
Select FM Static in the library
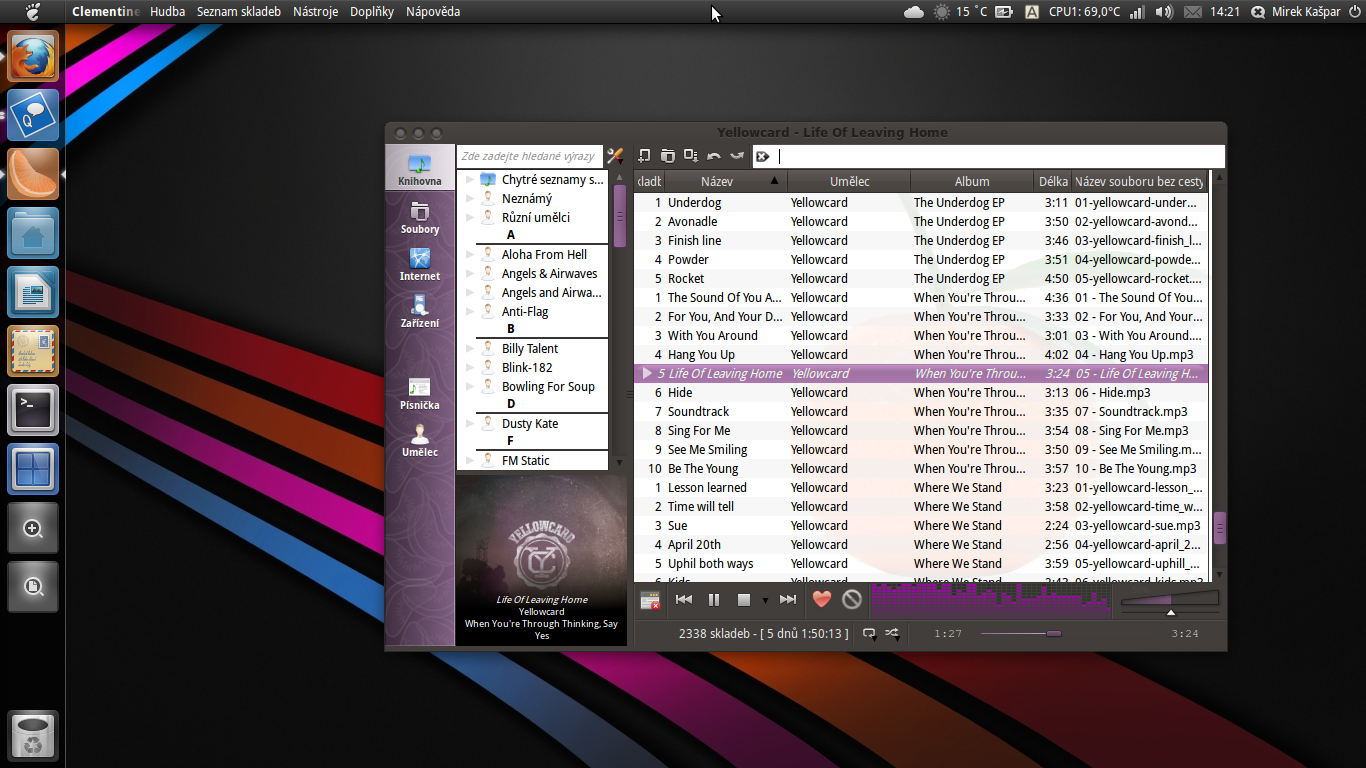[526, 461]
